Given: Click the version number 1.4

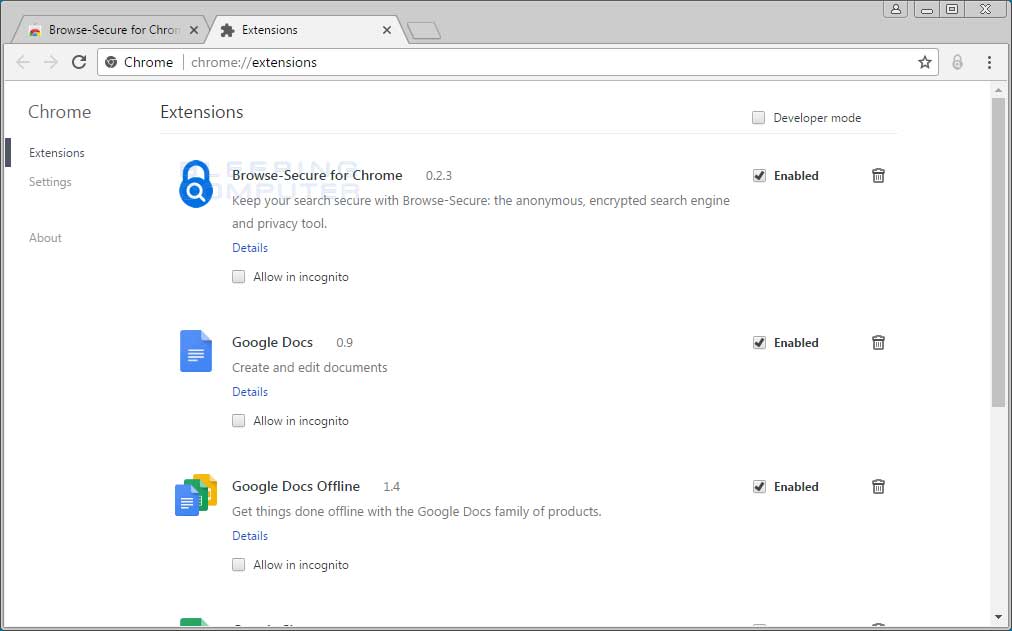Looking at the screenshot, I should [392, 486].
